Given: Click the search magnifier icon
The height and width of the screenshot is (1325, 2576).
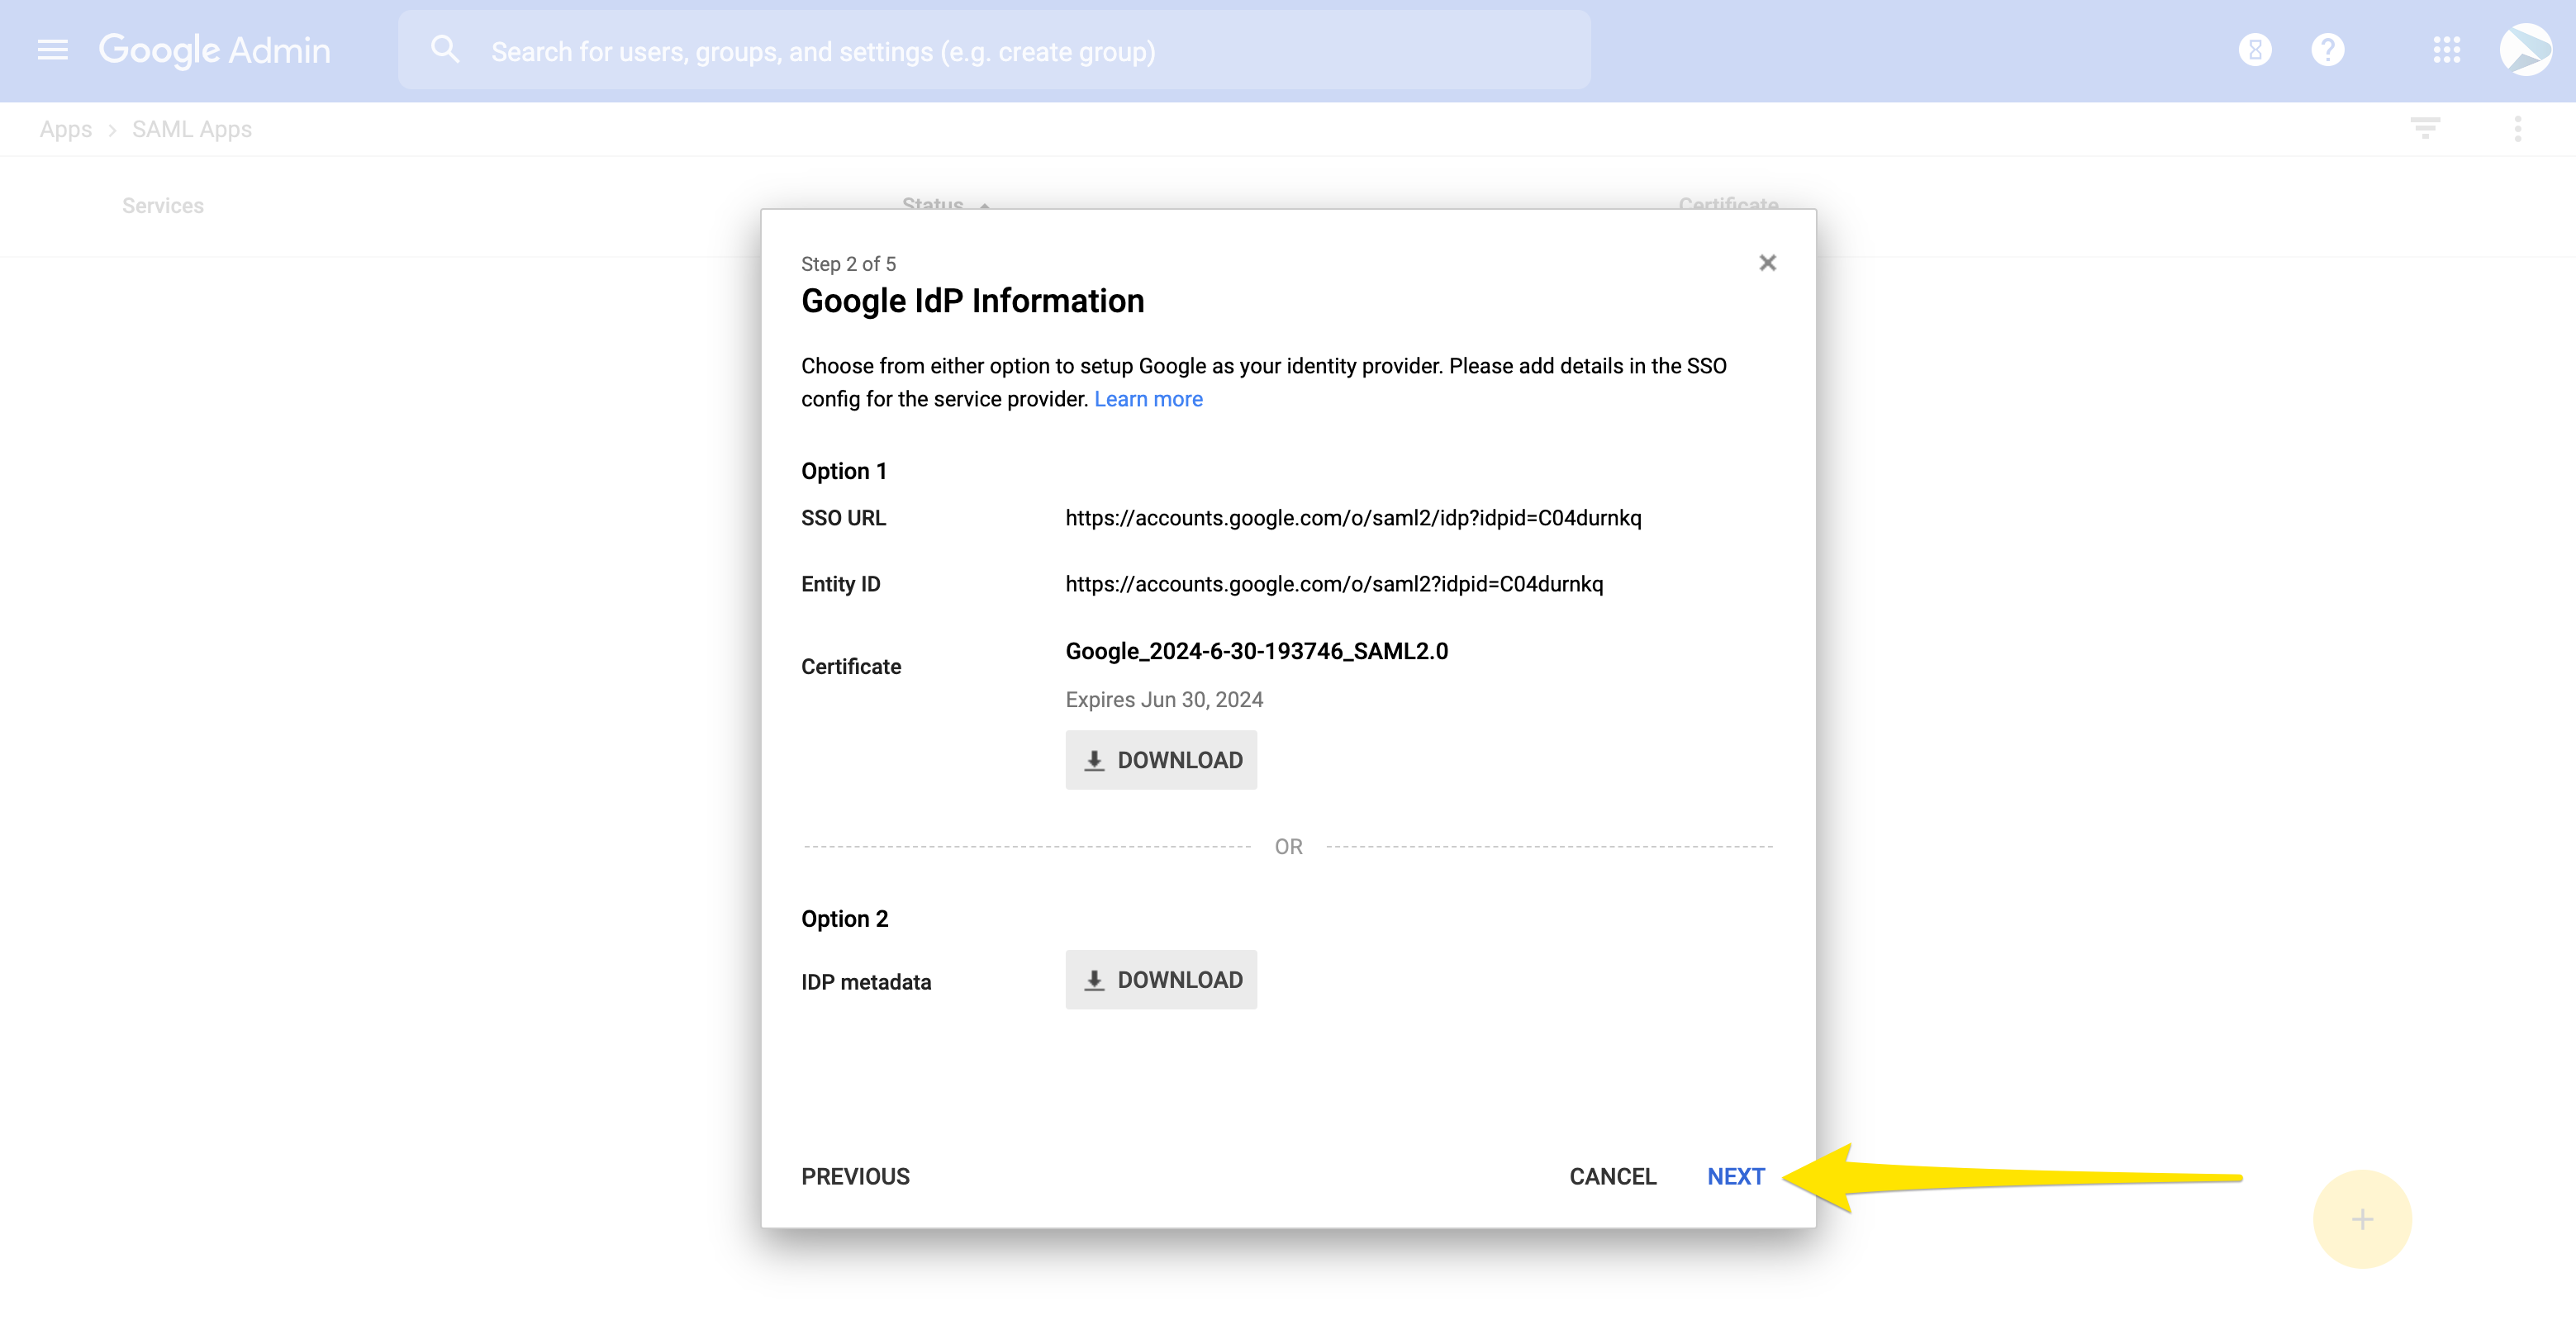Looking at the screenshot, I should point(445,50).
